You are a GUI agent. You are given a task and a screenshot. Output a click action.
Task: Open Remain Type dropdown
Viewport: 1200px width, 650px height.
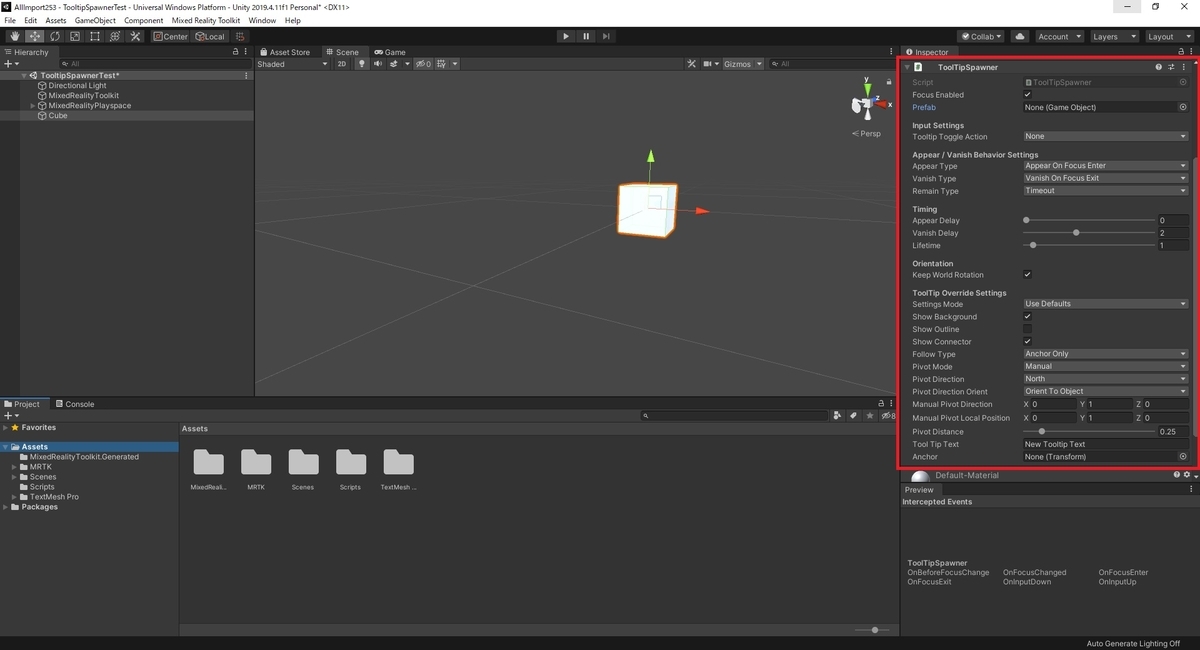(x=1105, y=191)
